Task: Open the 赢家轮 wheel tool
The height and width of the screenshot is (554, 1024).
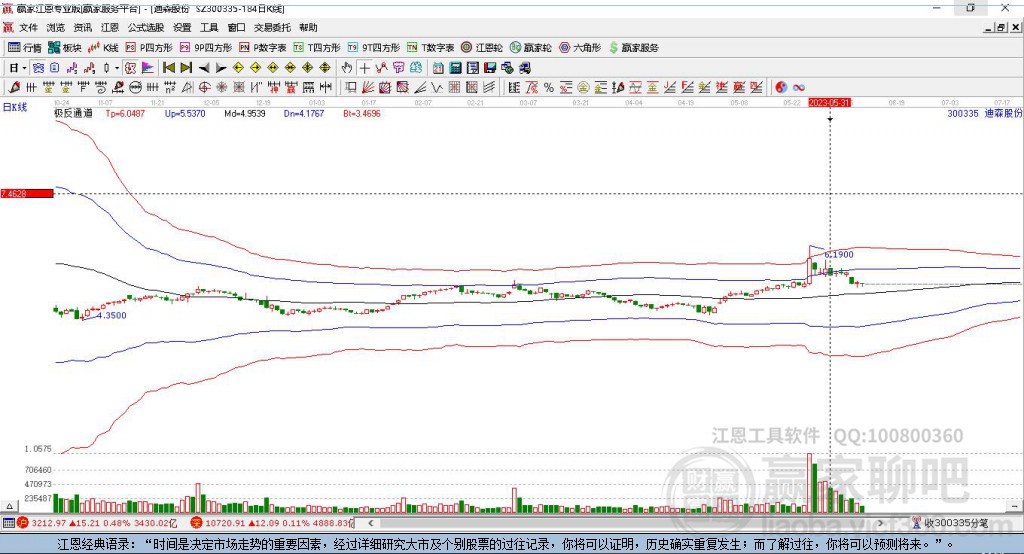Action: 530,48
